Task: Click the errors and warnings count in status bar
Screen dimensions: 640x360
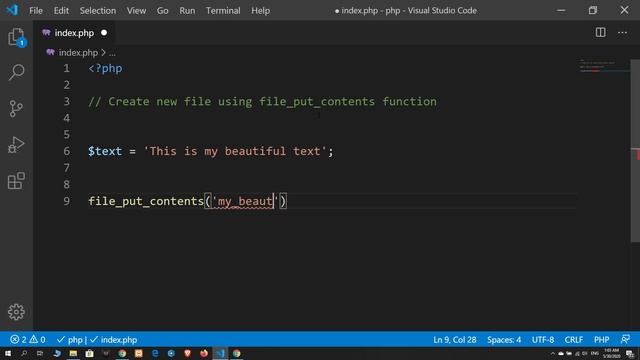Action: click(28, 340)
